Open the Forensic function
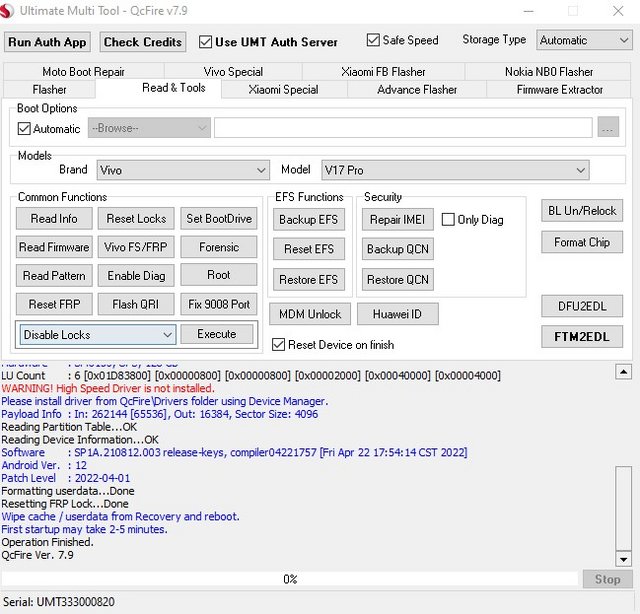This screenshot has height=614, width=640. pos(219,247)
